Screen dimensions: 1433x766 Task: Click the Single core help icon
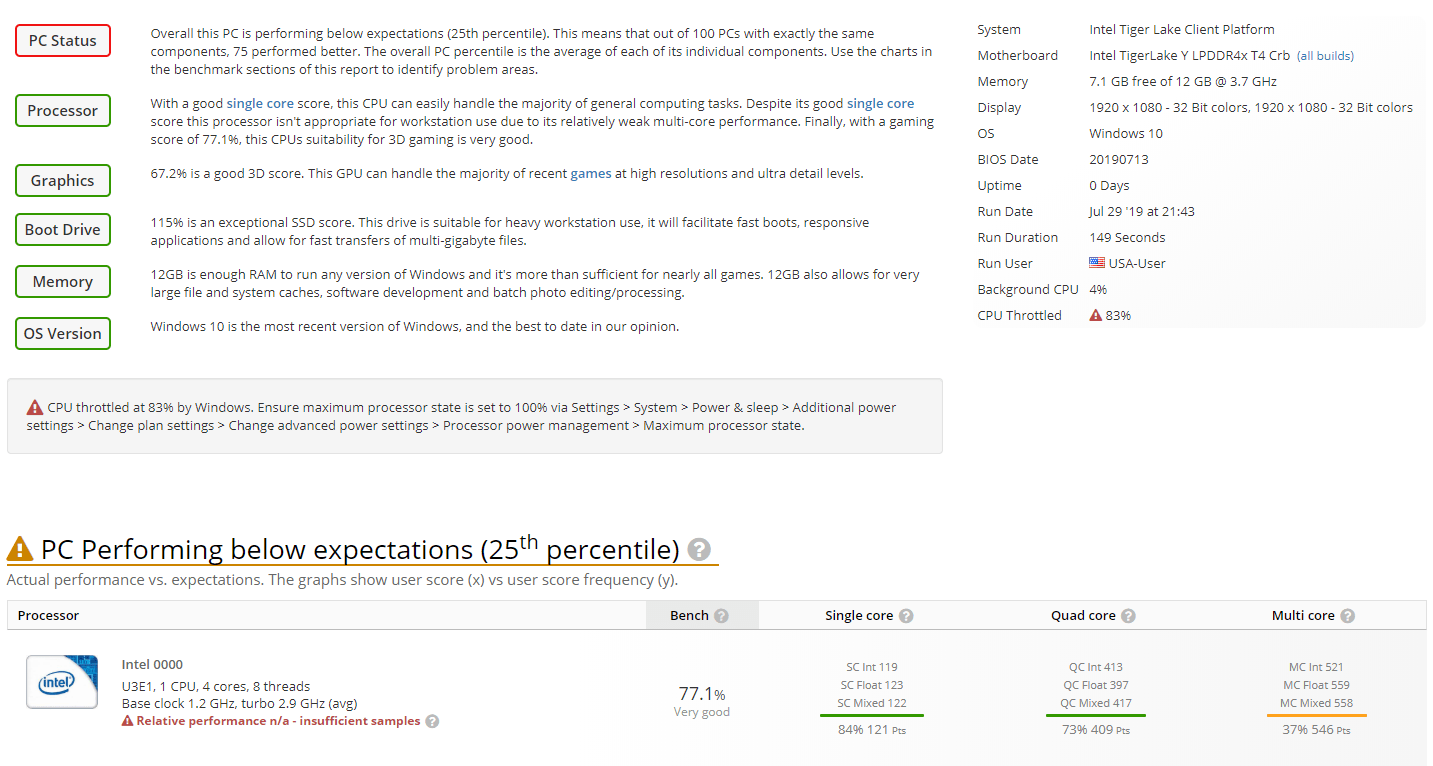point(906,616)
